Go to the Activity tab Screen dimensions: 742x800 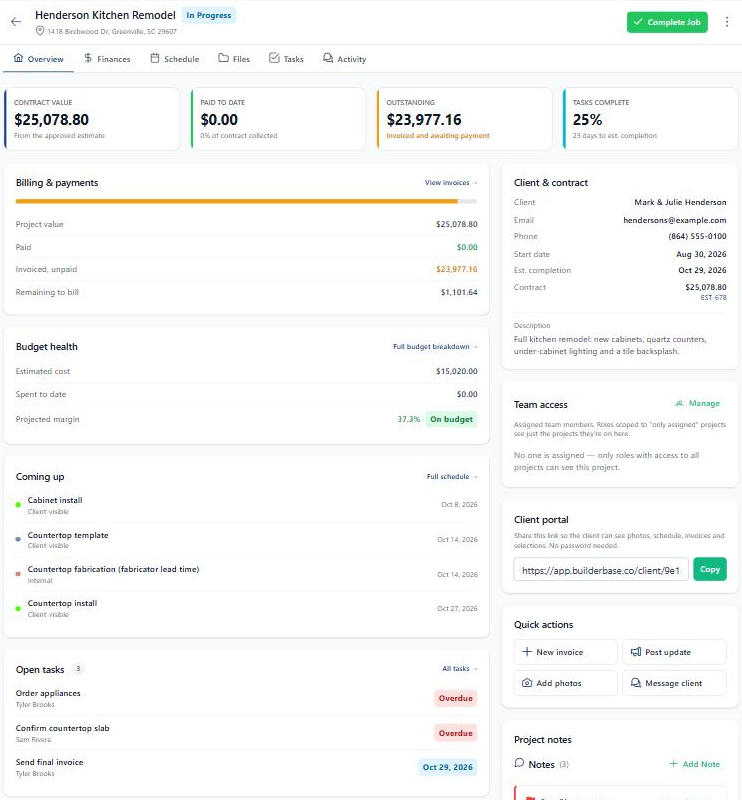(x=344, y=59)
